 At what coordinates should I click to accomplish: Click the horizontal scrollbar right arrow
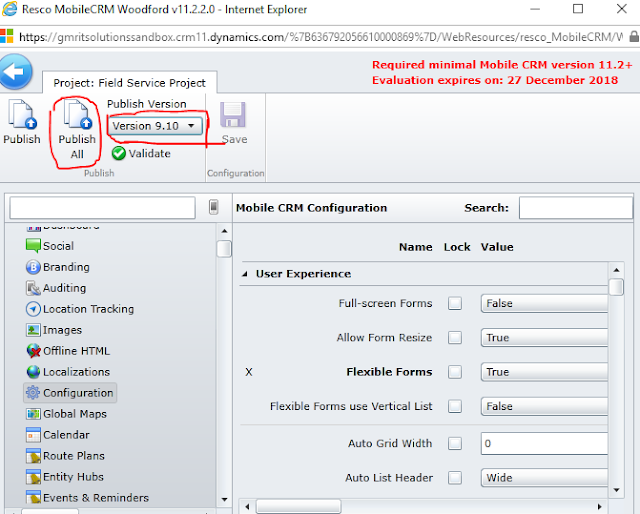tap(599, 507)
